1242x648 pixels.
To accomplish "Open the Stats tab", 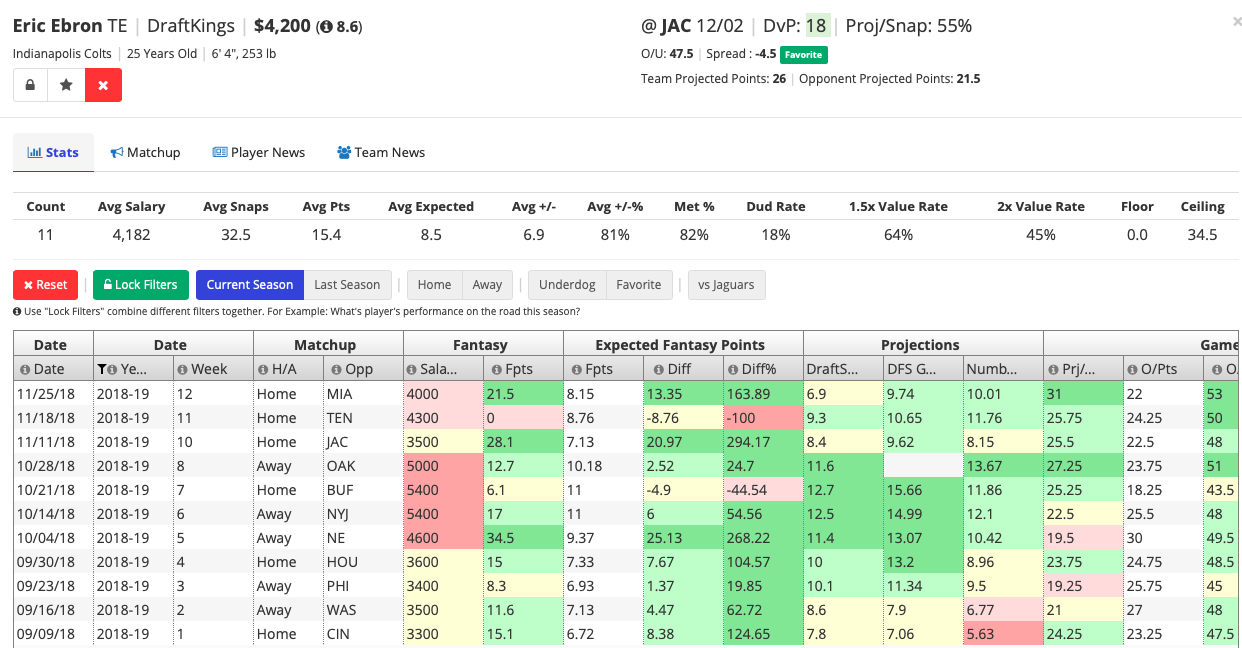I will click(x=53, y=152).
